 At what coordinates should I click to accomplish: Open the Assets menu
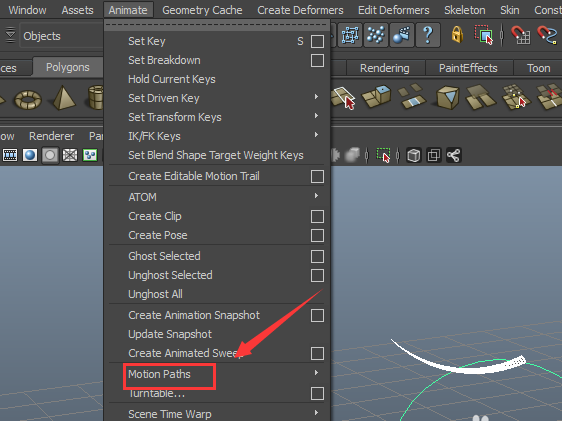click(77, 10)
